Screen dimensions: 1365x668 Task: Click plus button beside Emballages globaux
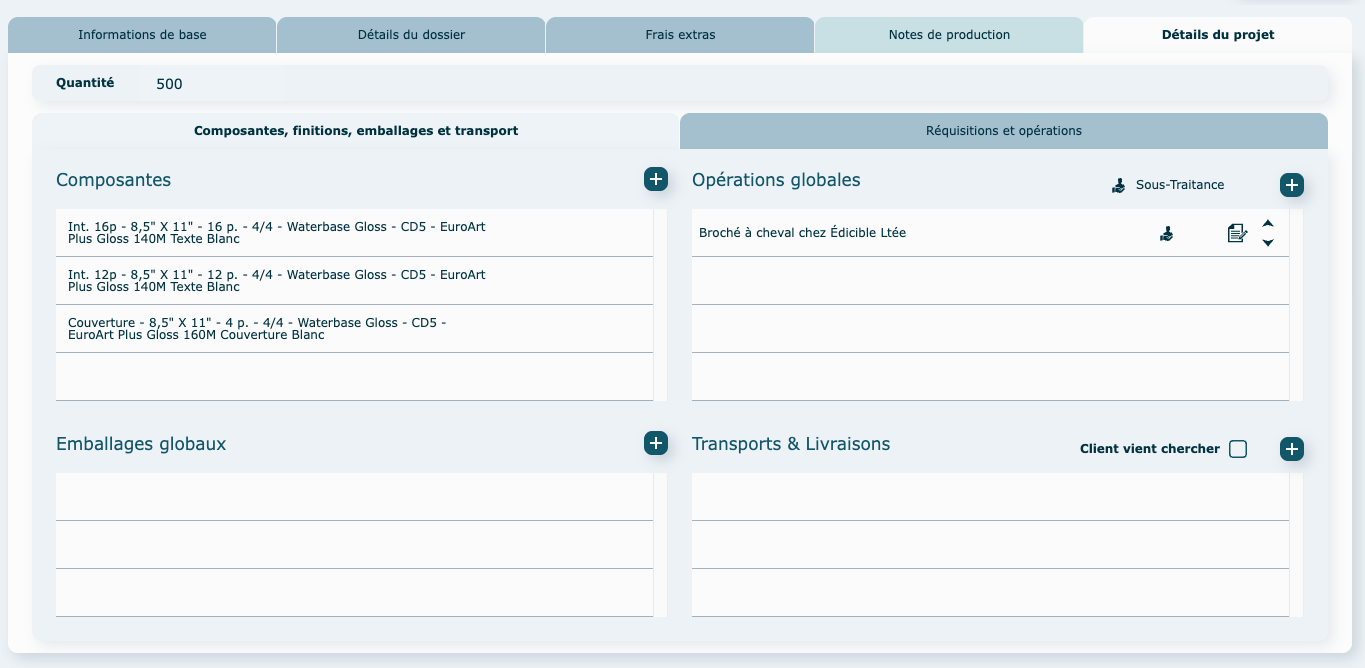pyautogui.click(x=655, y=443)
